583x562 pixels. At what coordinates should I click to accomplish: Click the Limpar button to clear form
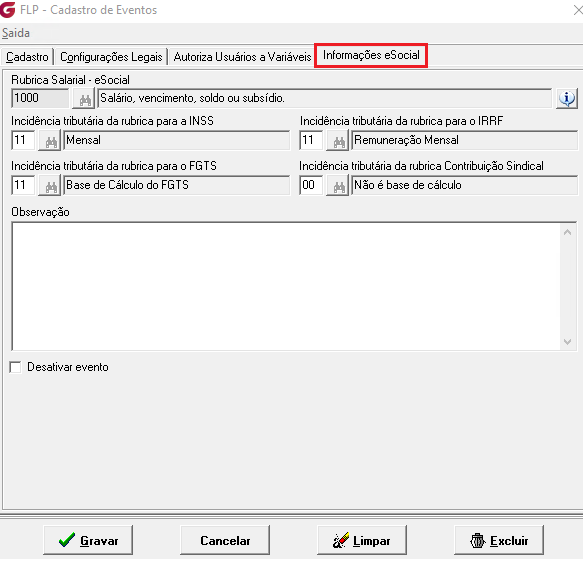pyautogui.click(x=362, y=540)
